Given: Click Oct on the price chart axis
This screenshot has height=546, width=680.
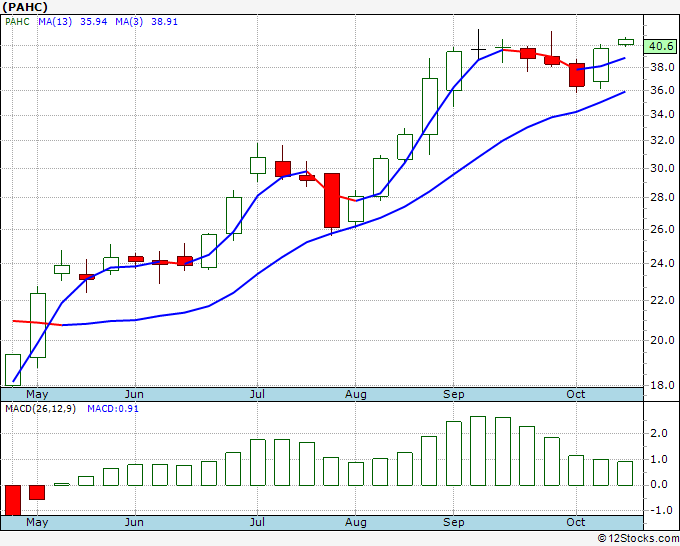Looking at the screenshot, I should point(576,395).
